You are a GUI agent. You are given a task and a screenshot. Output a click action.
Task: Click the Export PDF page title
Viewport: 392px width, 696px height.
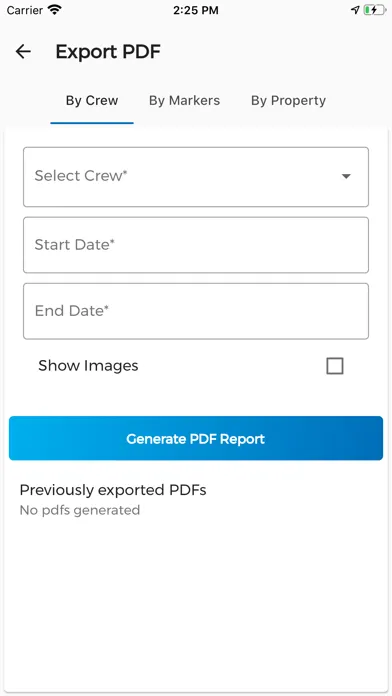pos(108,52)
